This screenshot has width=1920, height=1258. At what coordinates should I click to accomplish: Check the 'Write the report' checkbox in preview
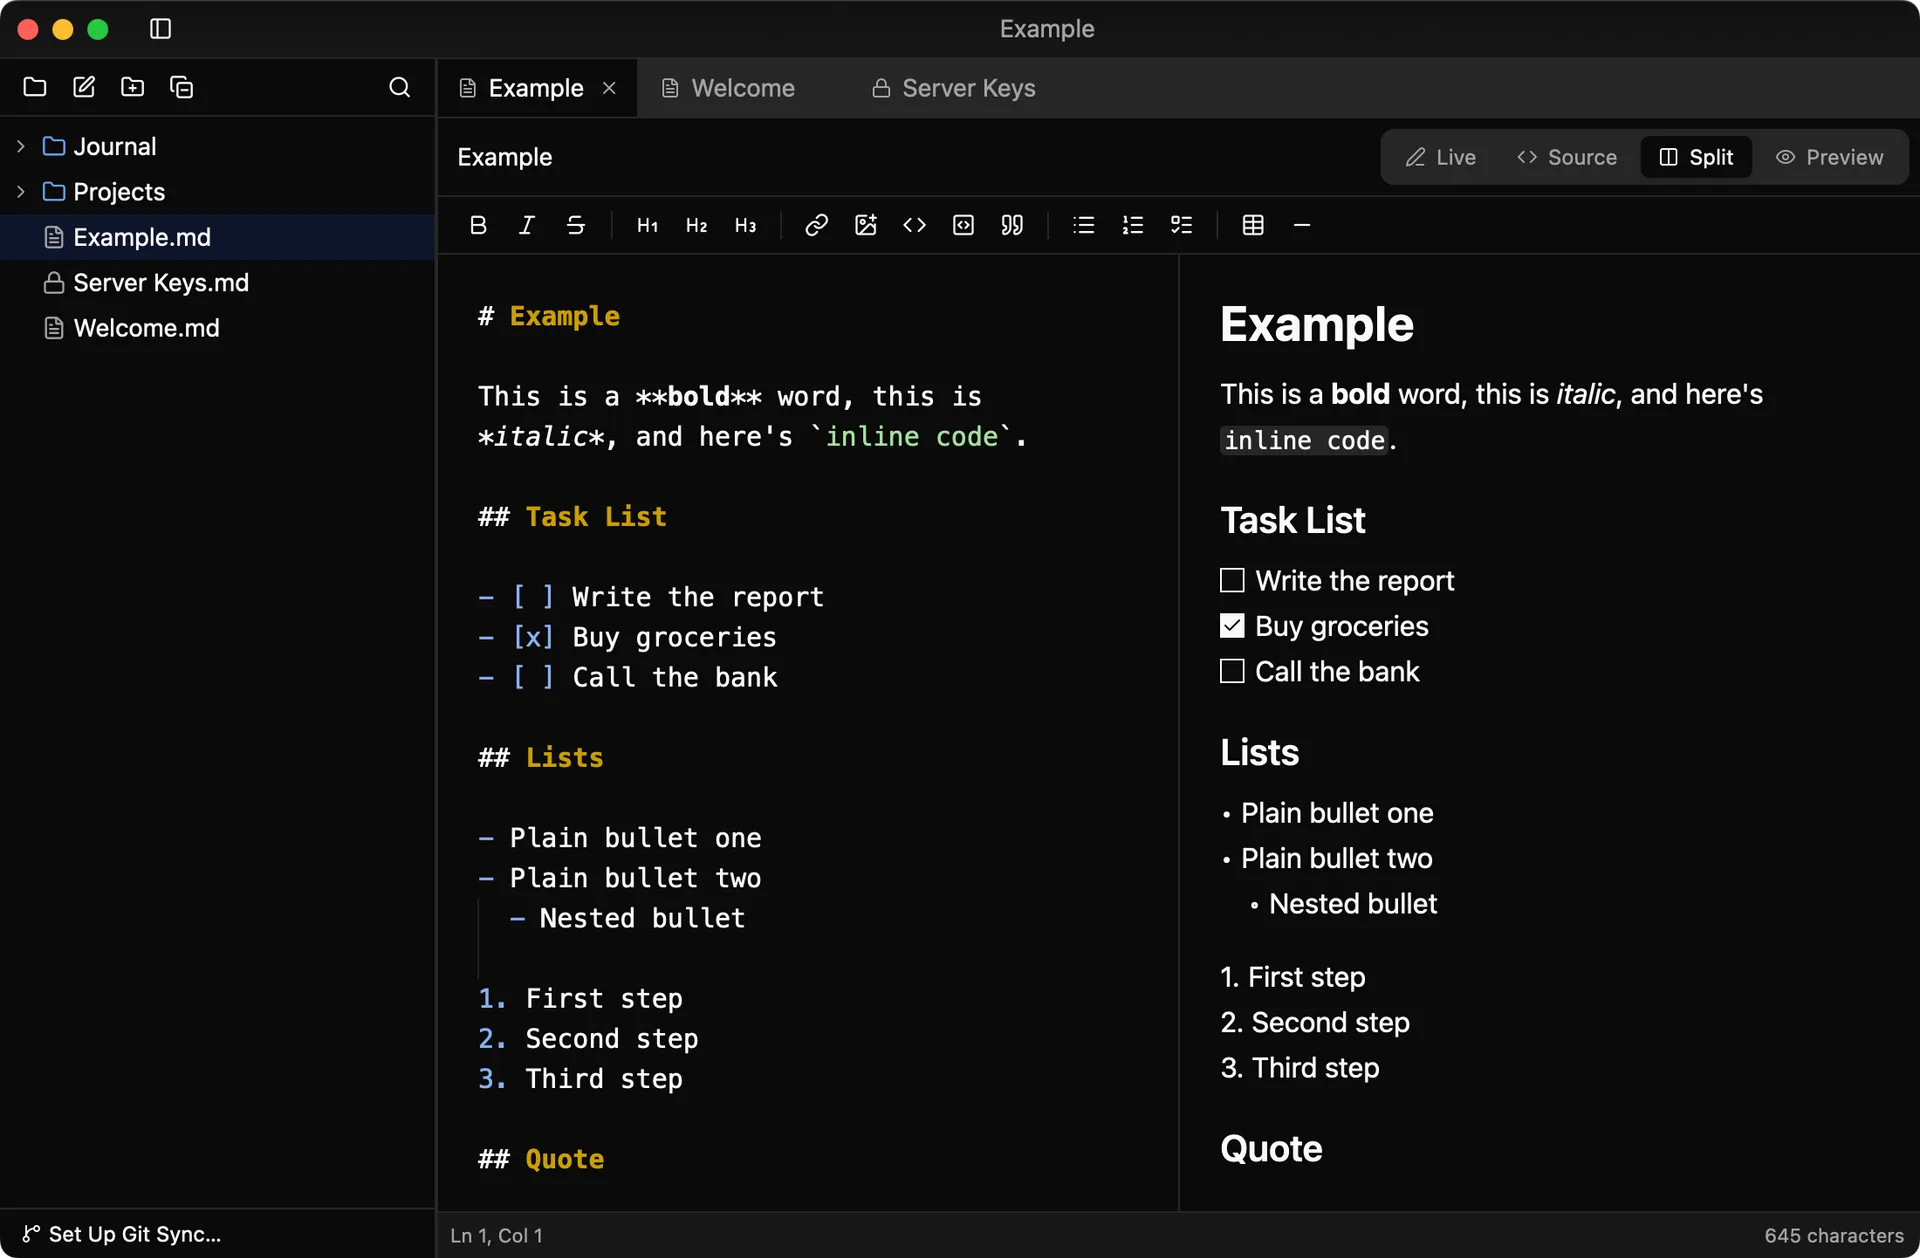[x=1232, y=580]
